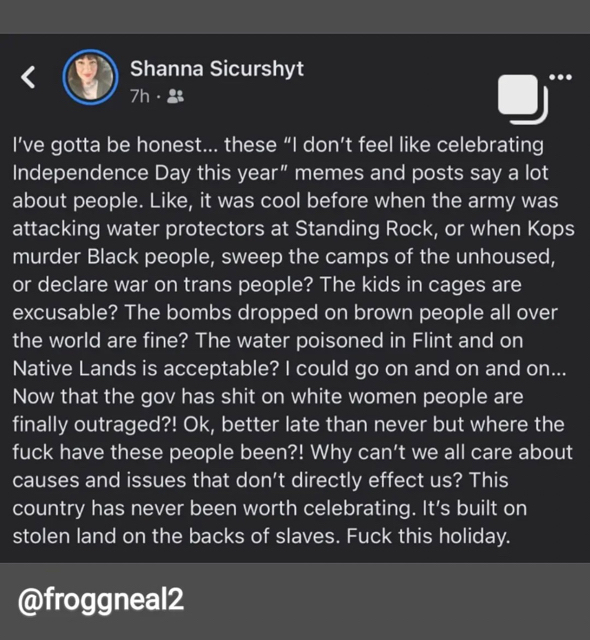Click the 7h post timestamp
Screen dimensions: 590x640
[140, 97]
